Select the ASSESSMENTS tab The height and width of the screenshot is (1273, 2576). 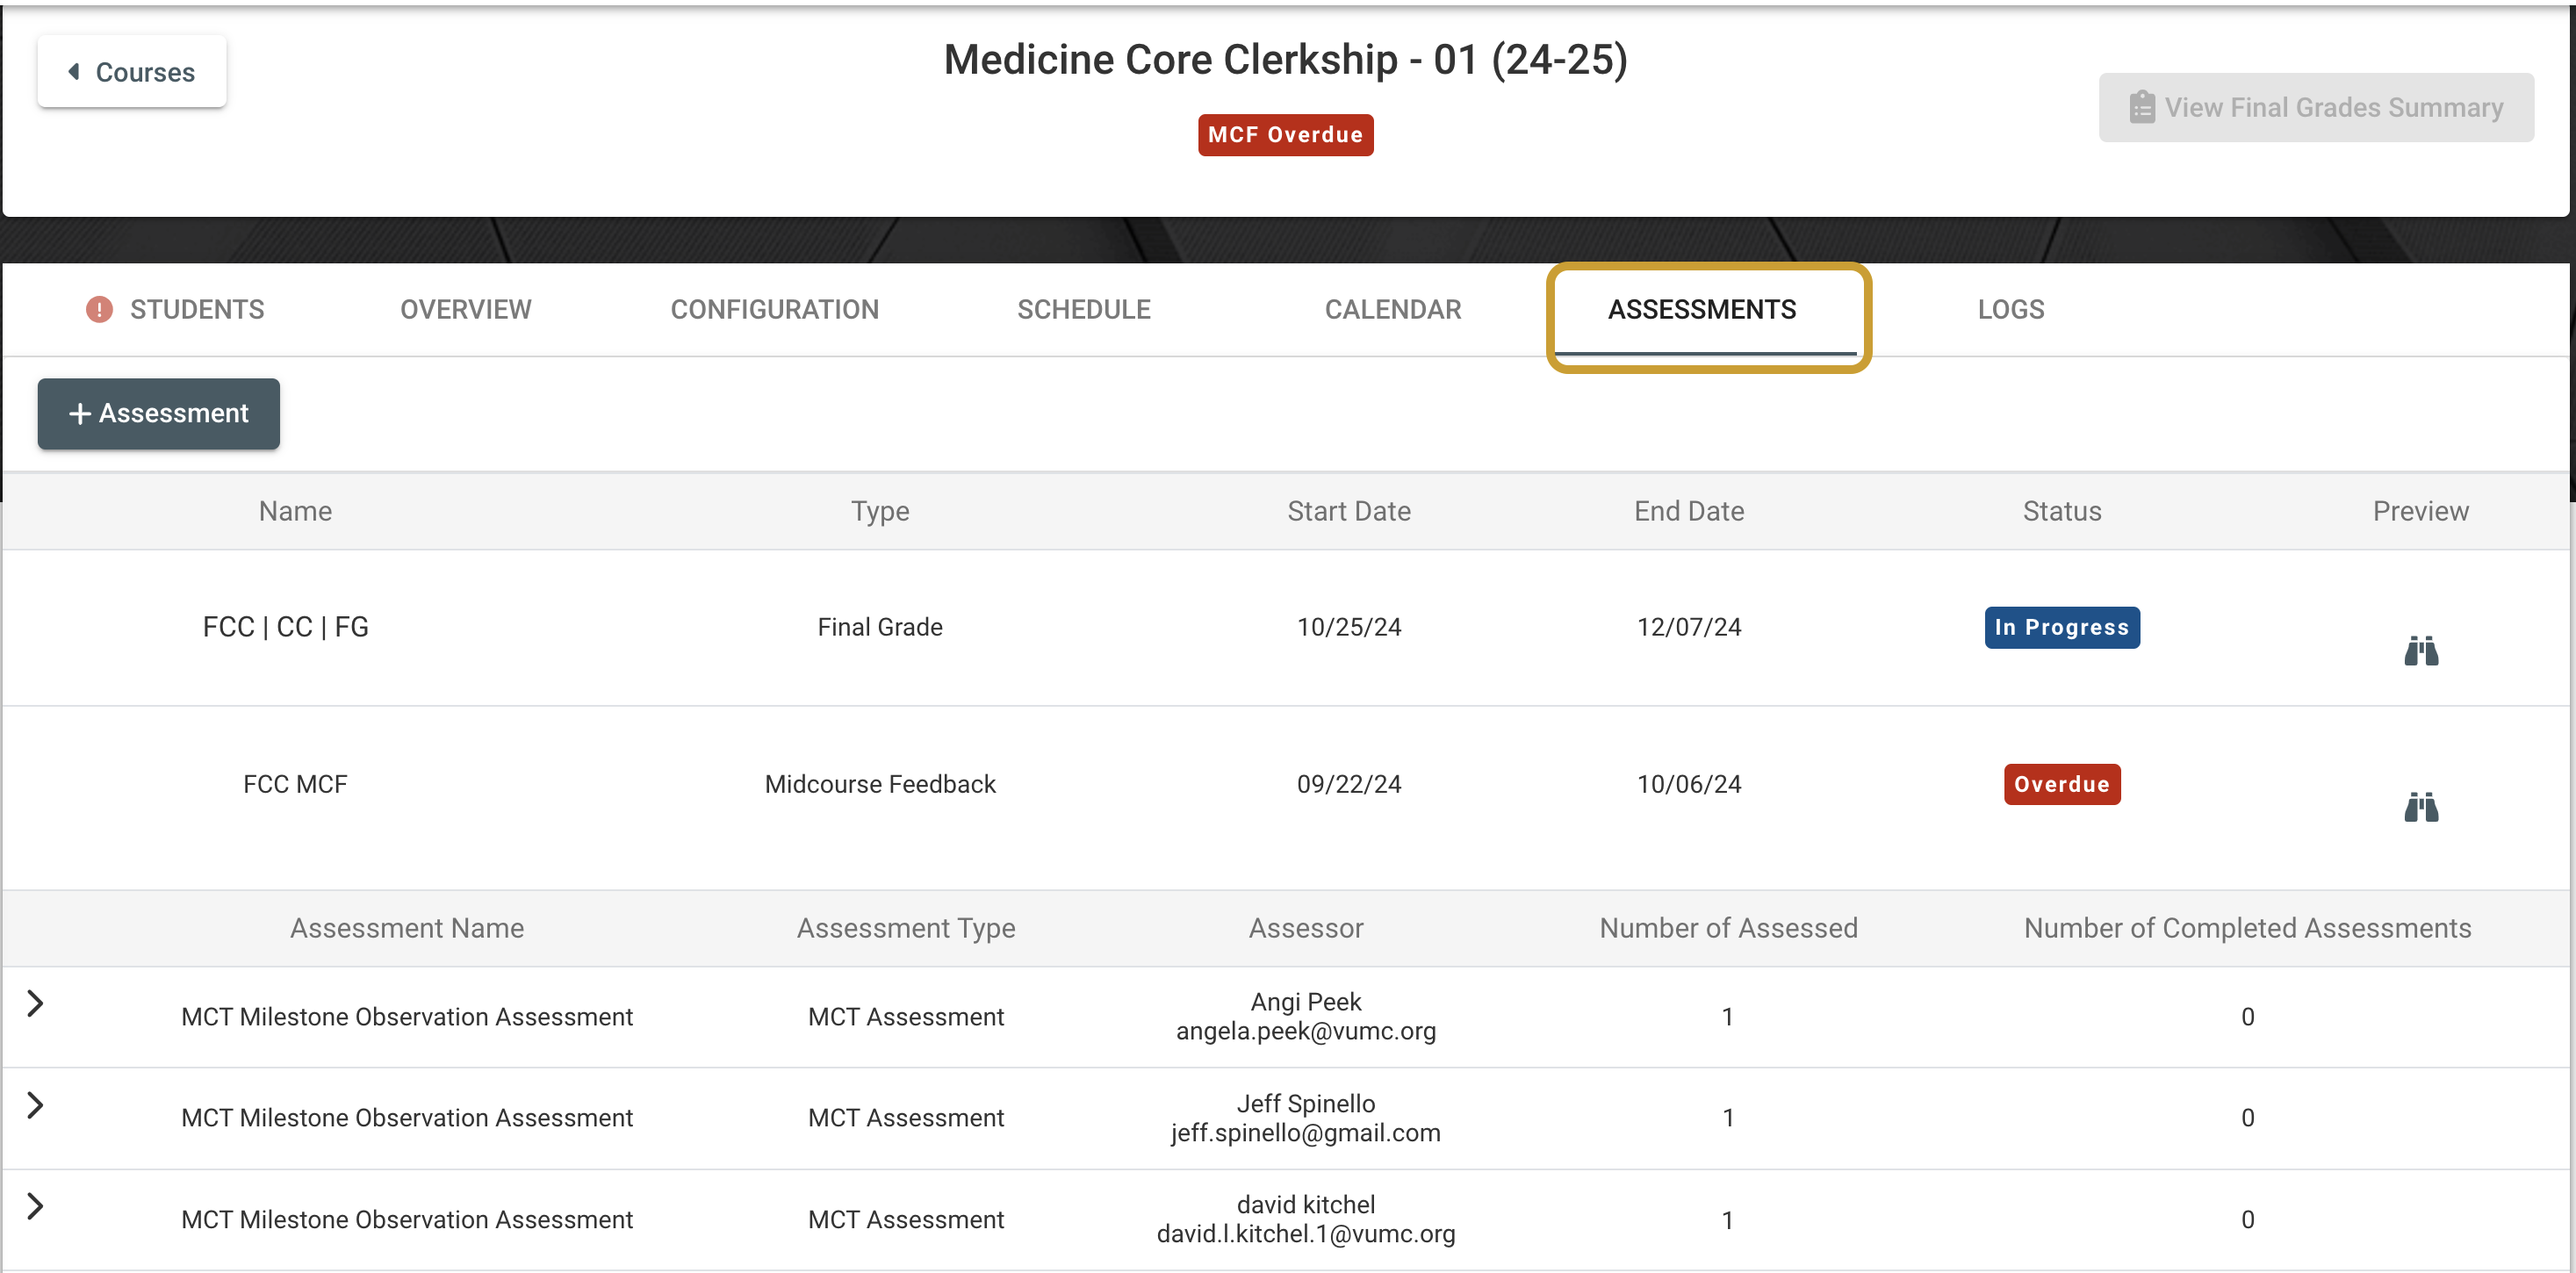(x=1702, y=310)
